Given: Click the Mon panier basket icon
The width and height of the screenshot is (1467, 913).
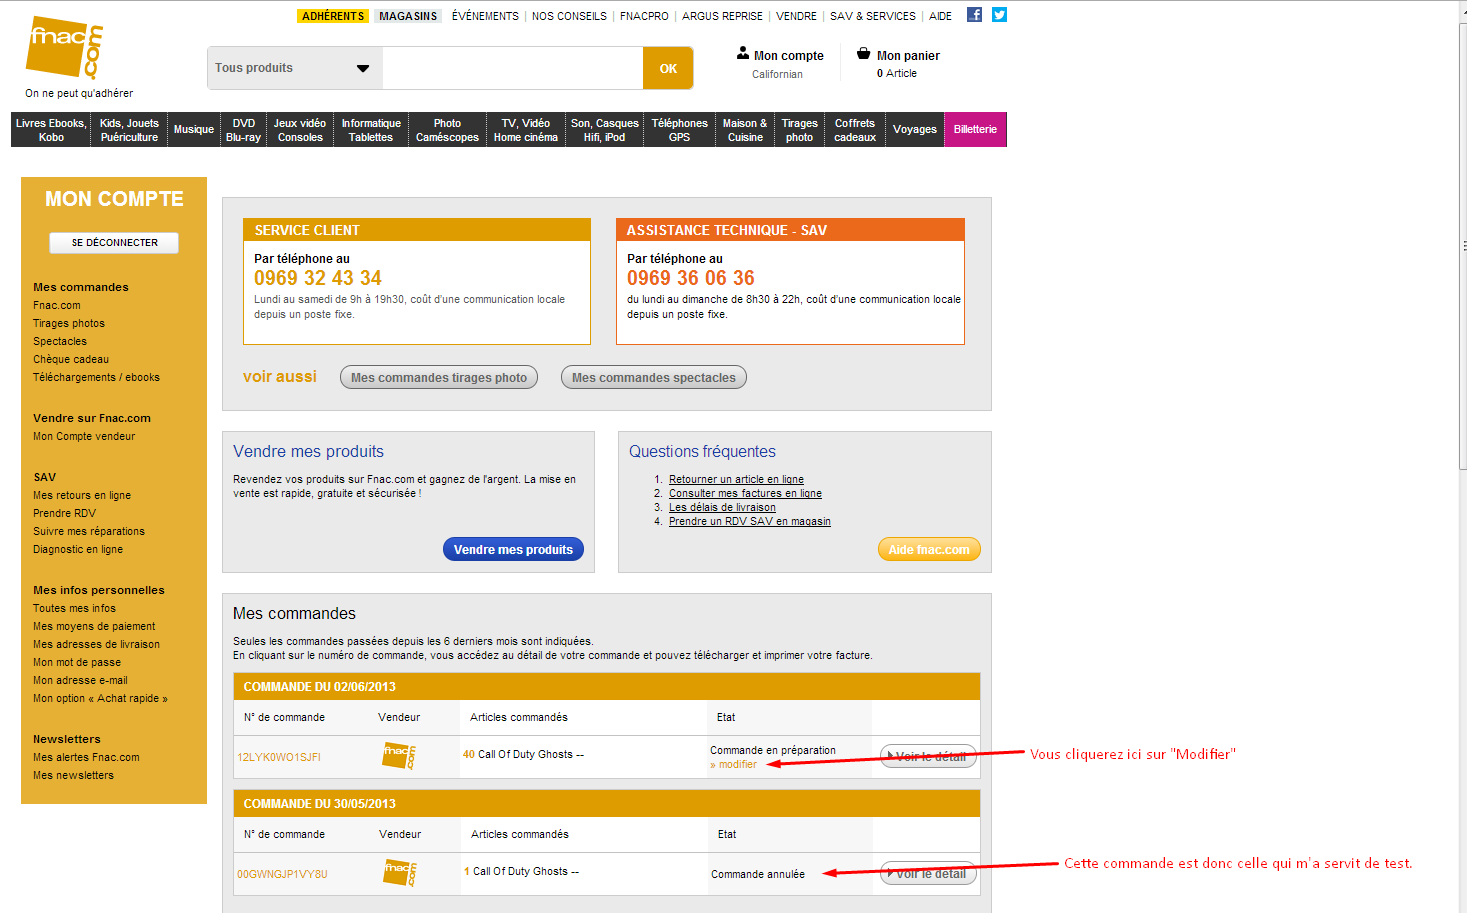Looking at the screenshot, I should 864,53.
